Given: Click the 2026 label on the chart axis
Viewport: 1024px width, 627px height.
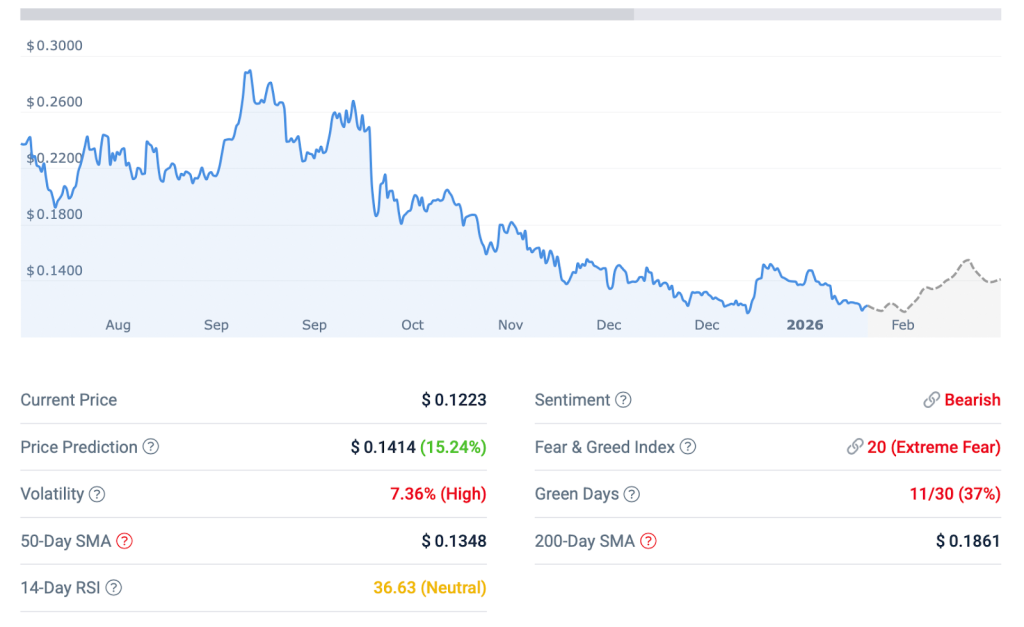Looking at the screenshot, I should pyautogui.click(x=805, y=325).
